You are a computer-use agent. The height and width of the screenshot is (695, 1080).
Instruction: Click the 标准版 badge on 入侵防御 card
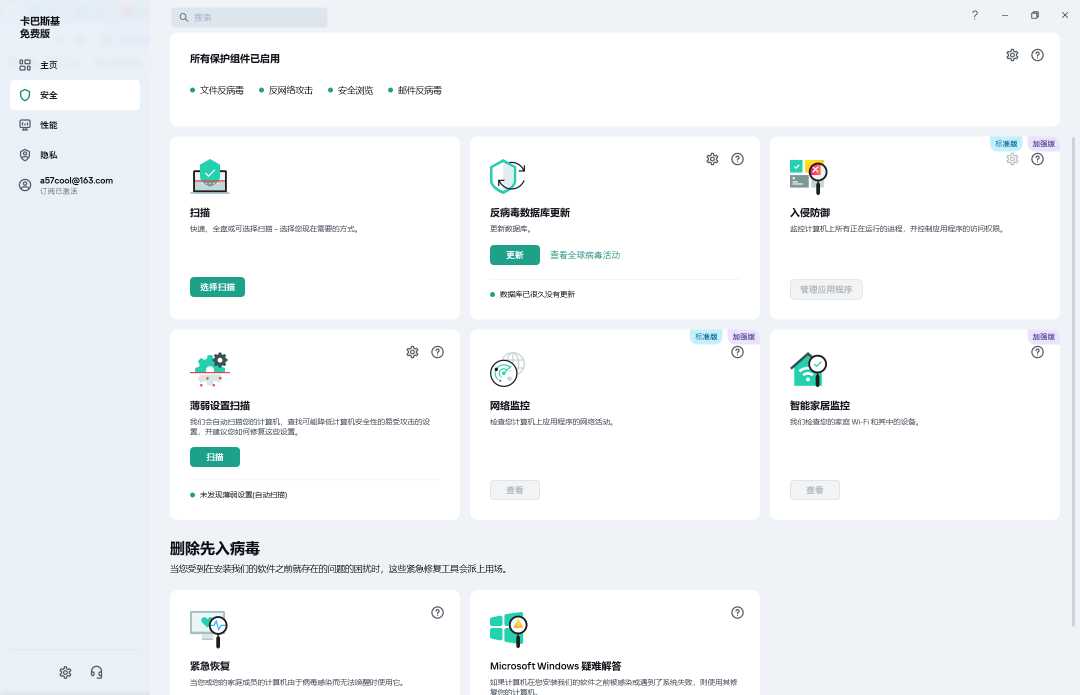pos(1006,143)
